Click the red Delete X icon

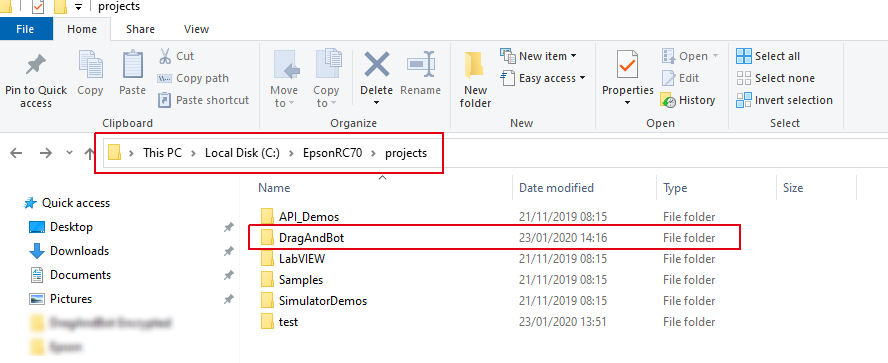tap(376, 64)
